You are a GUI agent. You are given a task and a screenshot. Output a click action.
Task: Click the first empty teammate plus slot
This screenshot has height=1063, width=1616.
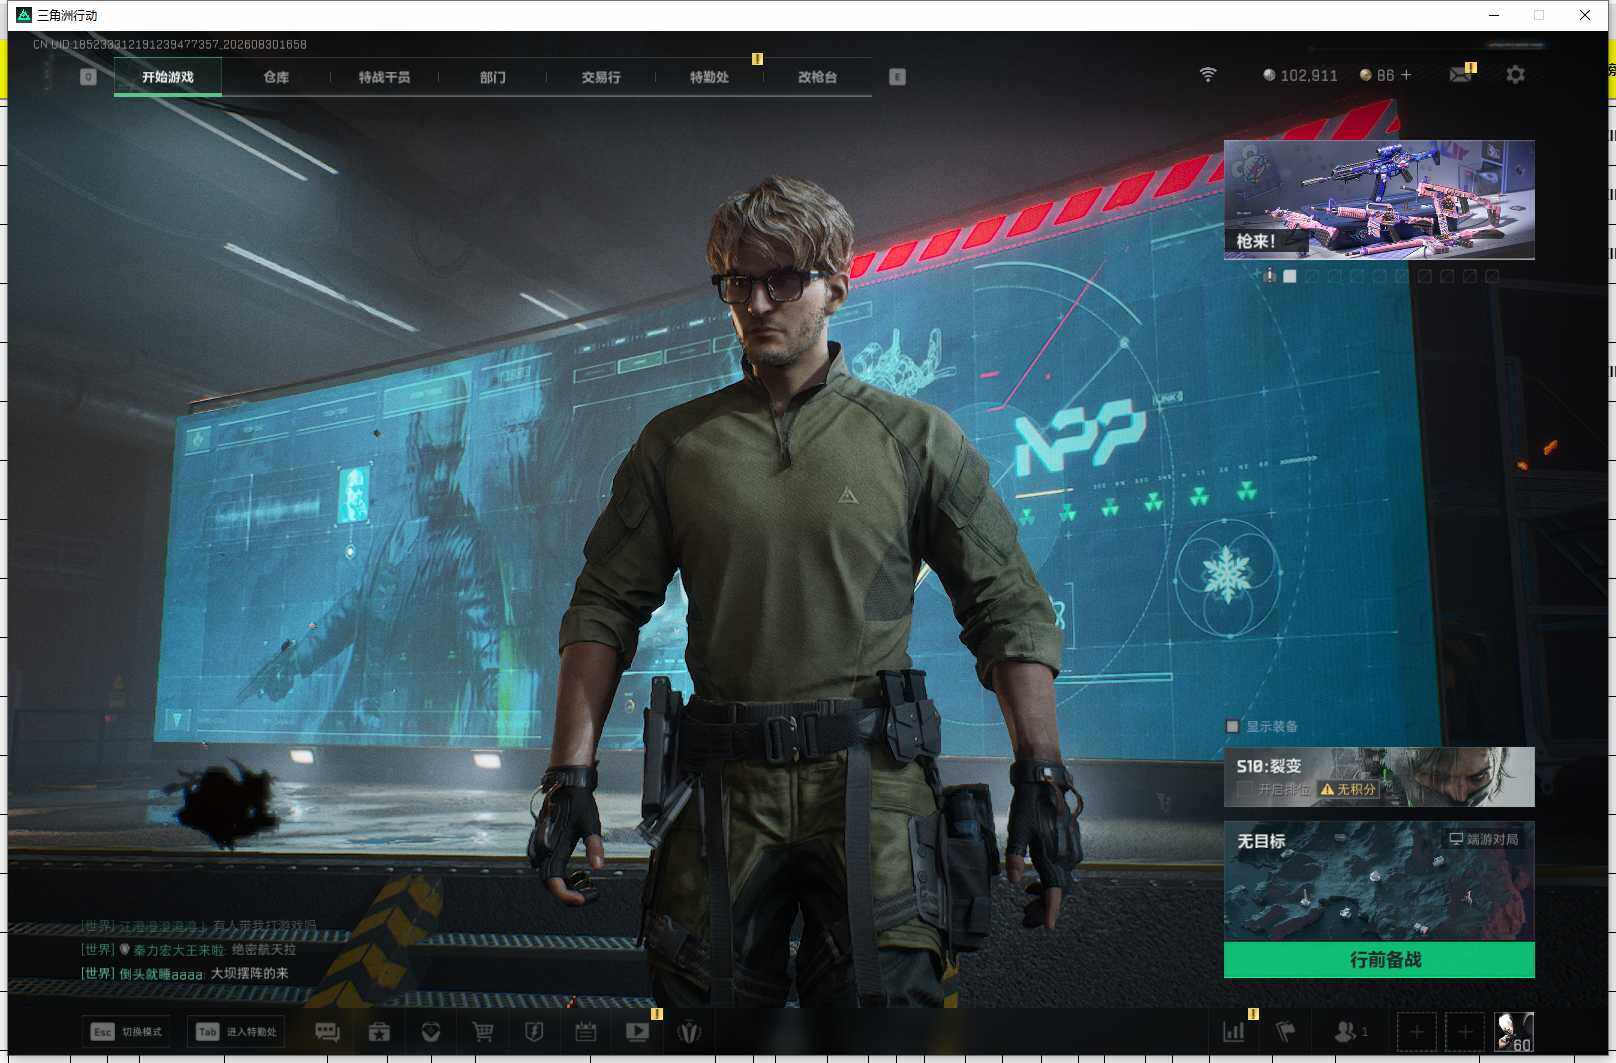tap(1416, 1032)
